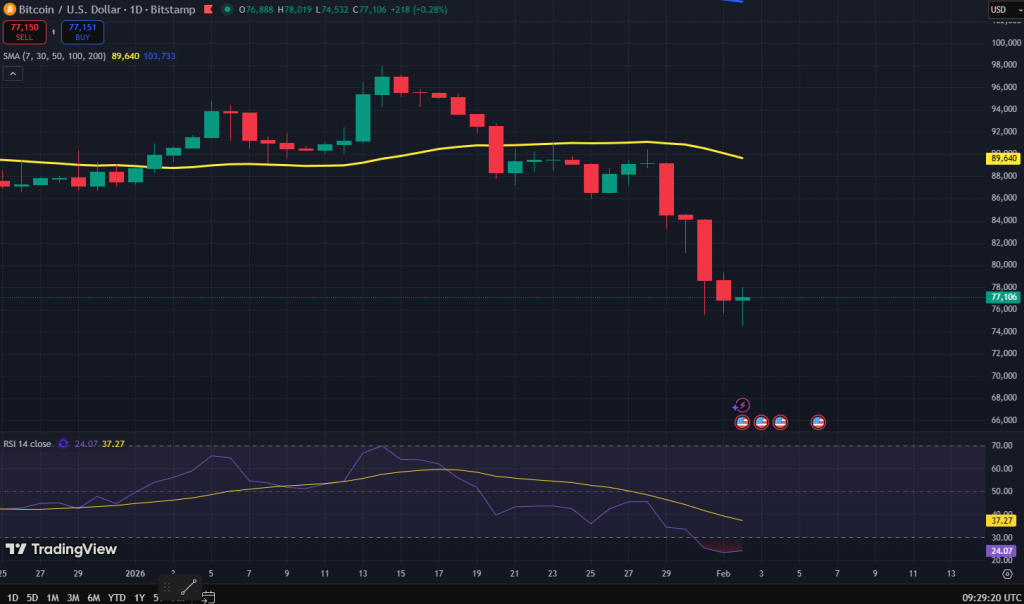Image resolution: width=1024 pixels, height=604 pixels.
Task: Click the RSI average 37.27 in legend
Action: point(113,444)
